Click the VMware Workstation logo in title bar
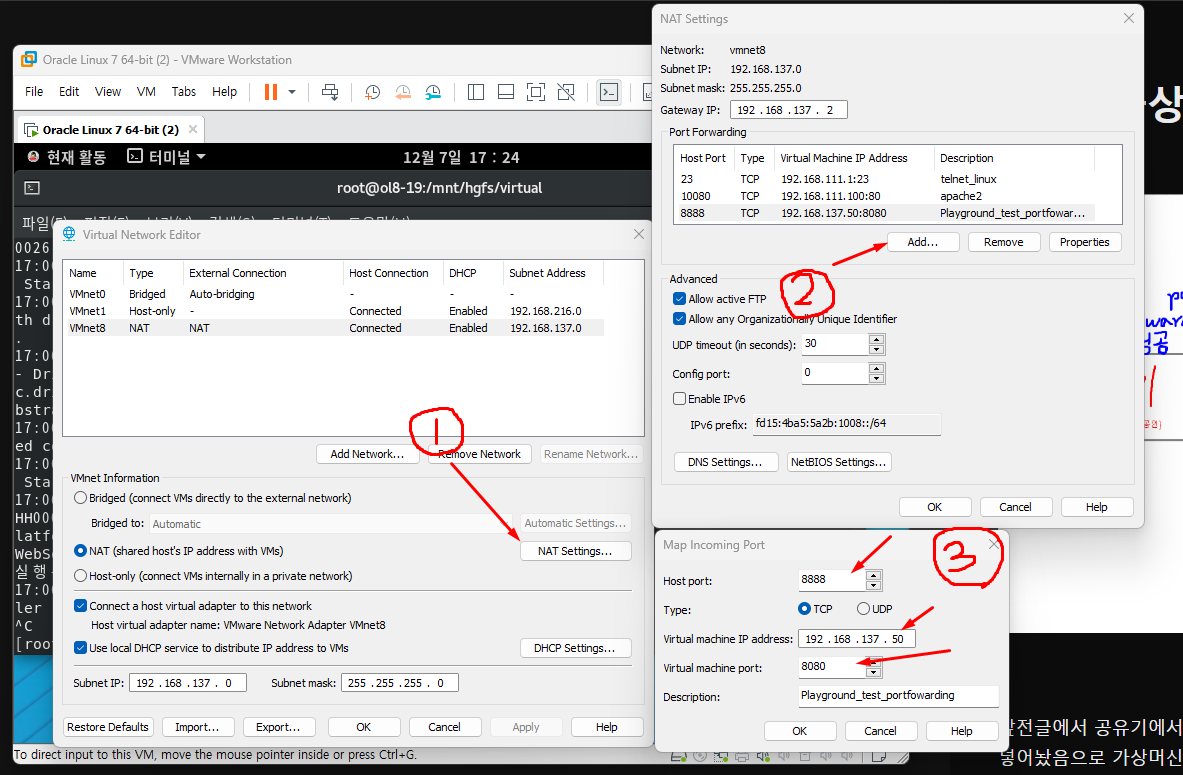Screen dimensions: 1183x775 pos(29,59)
